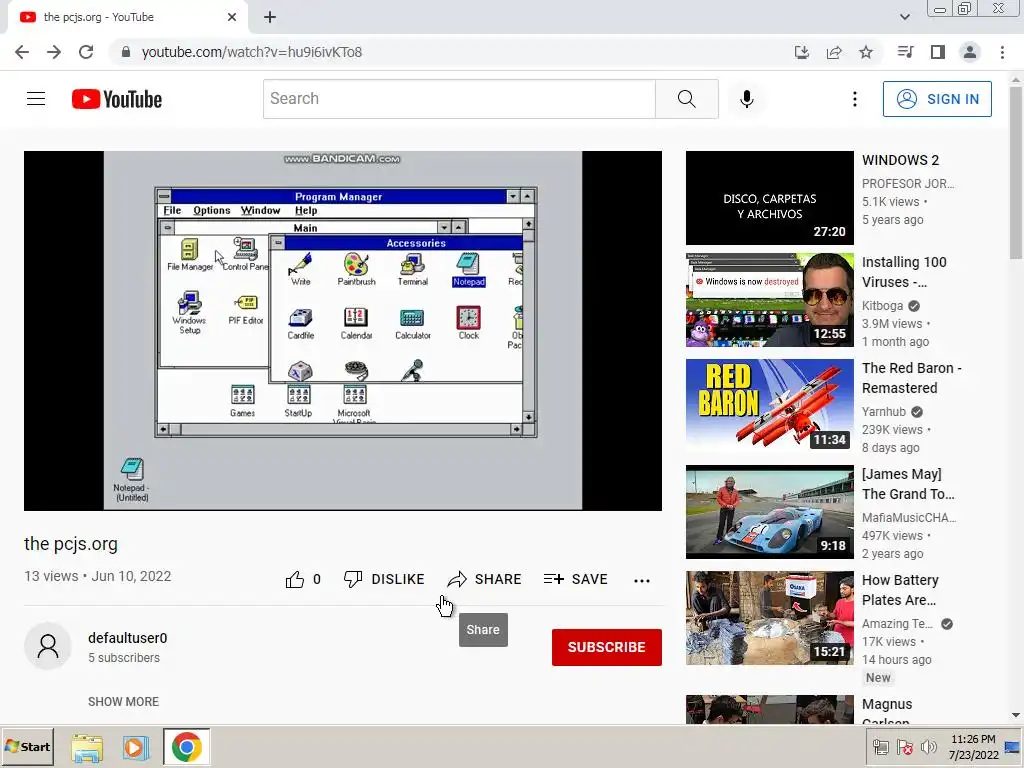Open the tab search chevron dropdown

click(x=904, y=17)
